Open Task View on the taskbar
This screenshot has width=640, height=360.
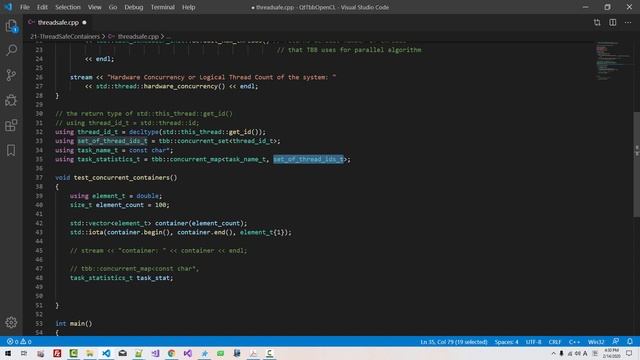24,353
